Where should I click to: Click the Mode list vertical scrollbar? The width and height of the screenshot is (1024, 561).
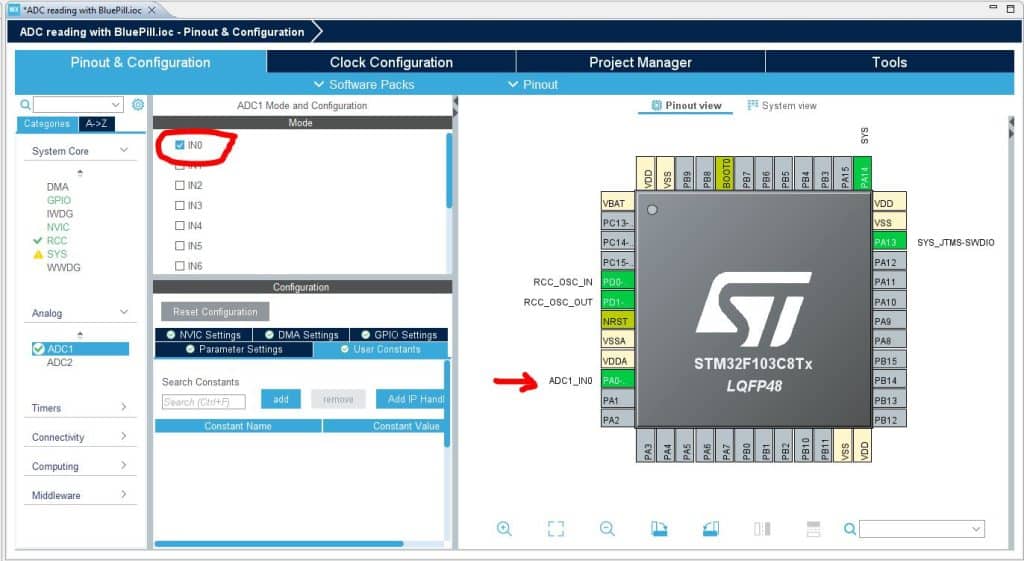pos(449,170)
